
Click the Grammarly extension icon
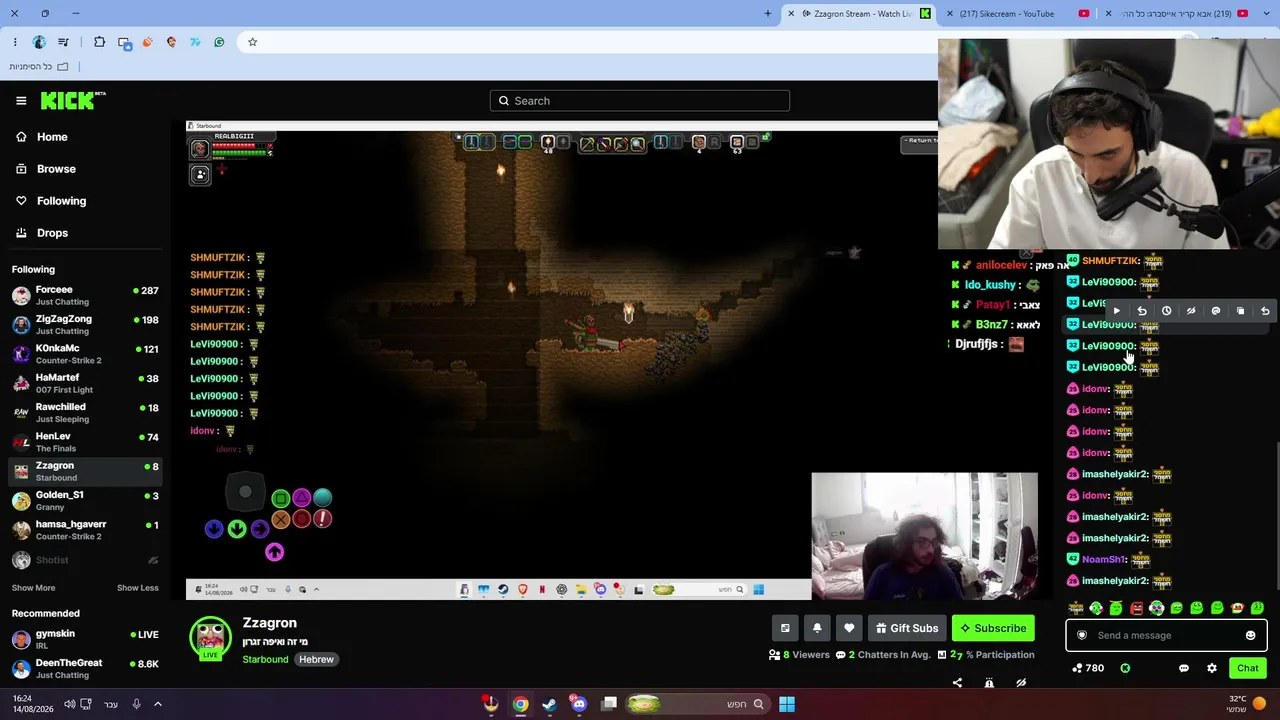click(x=219, y=42)
